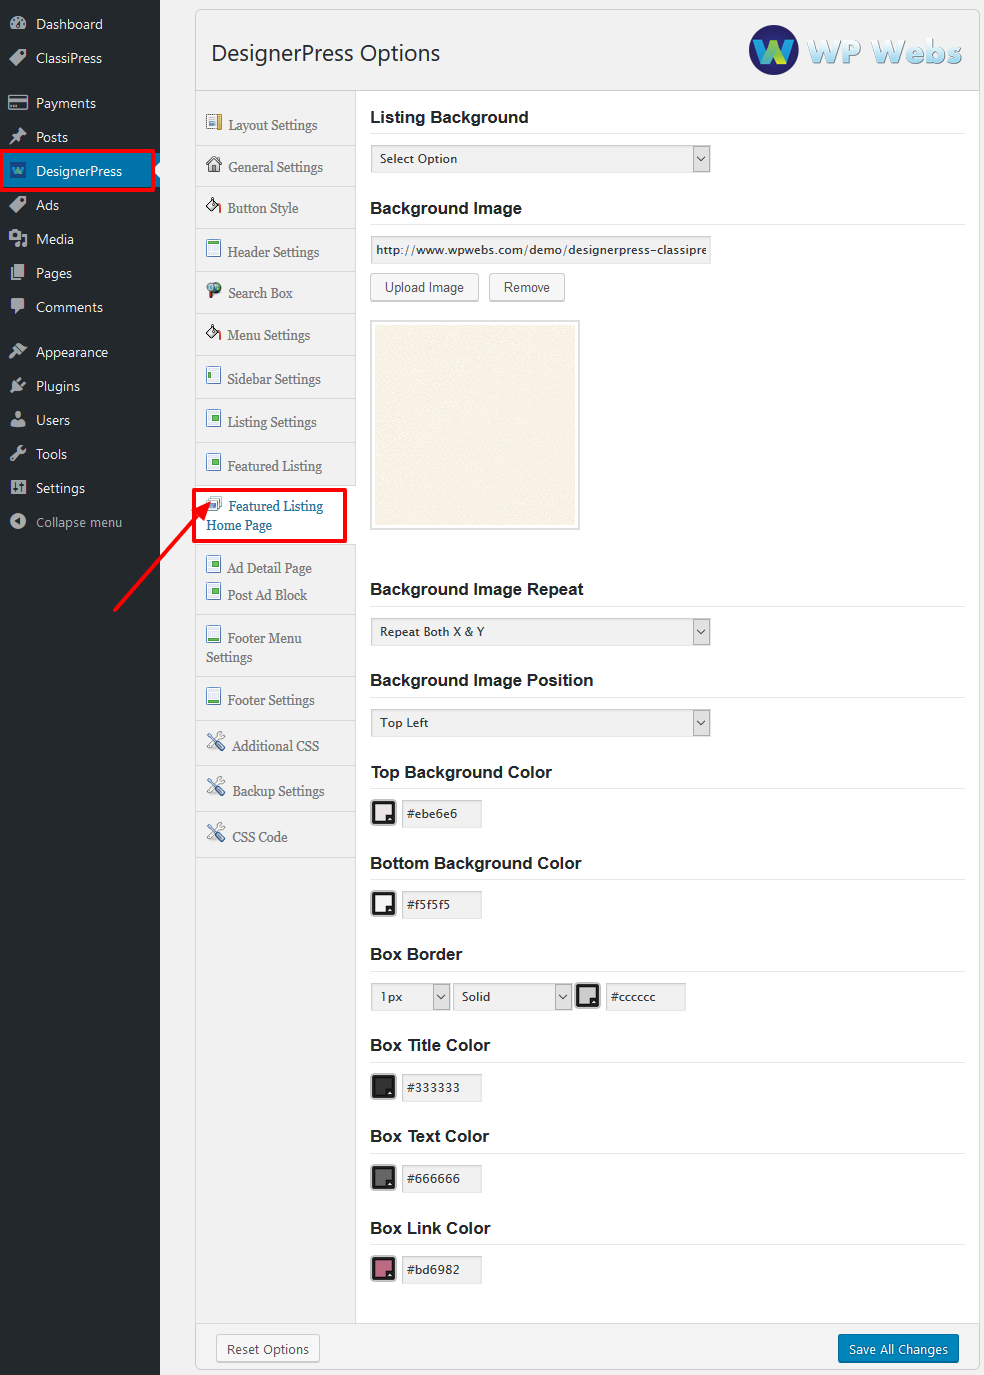The image size is (984, 1375).
Task: Click the CSS Code tools icon
Action: (x=216, y=832)
